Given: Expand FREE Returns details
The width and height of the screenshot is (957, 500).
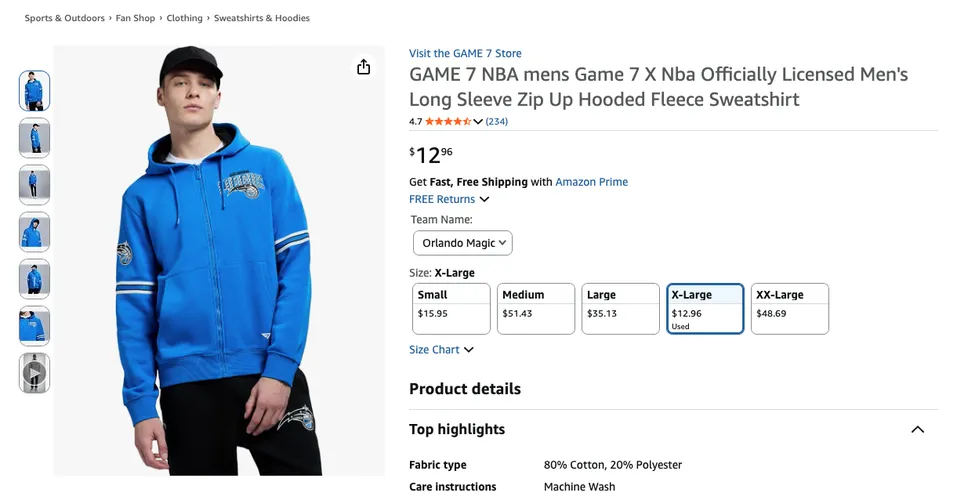Looking at the screenshot, I should 449,199.
